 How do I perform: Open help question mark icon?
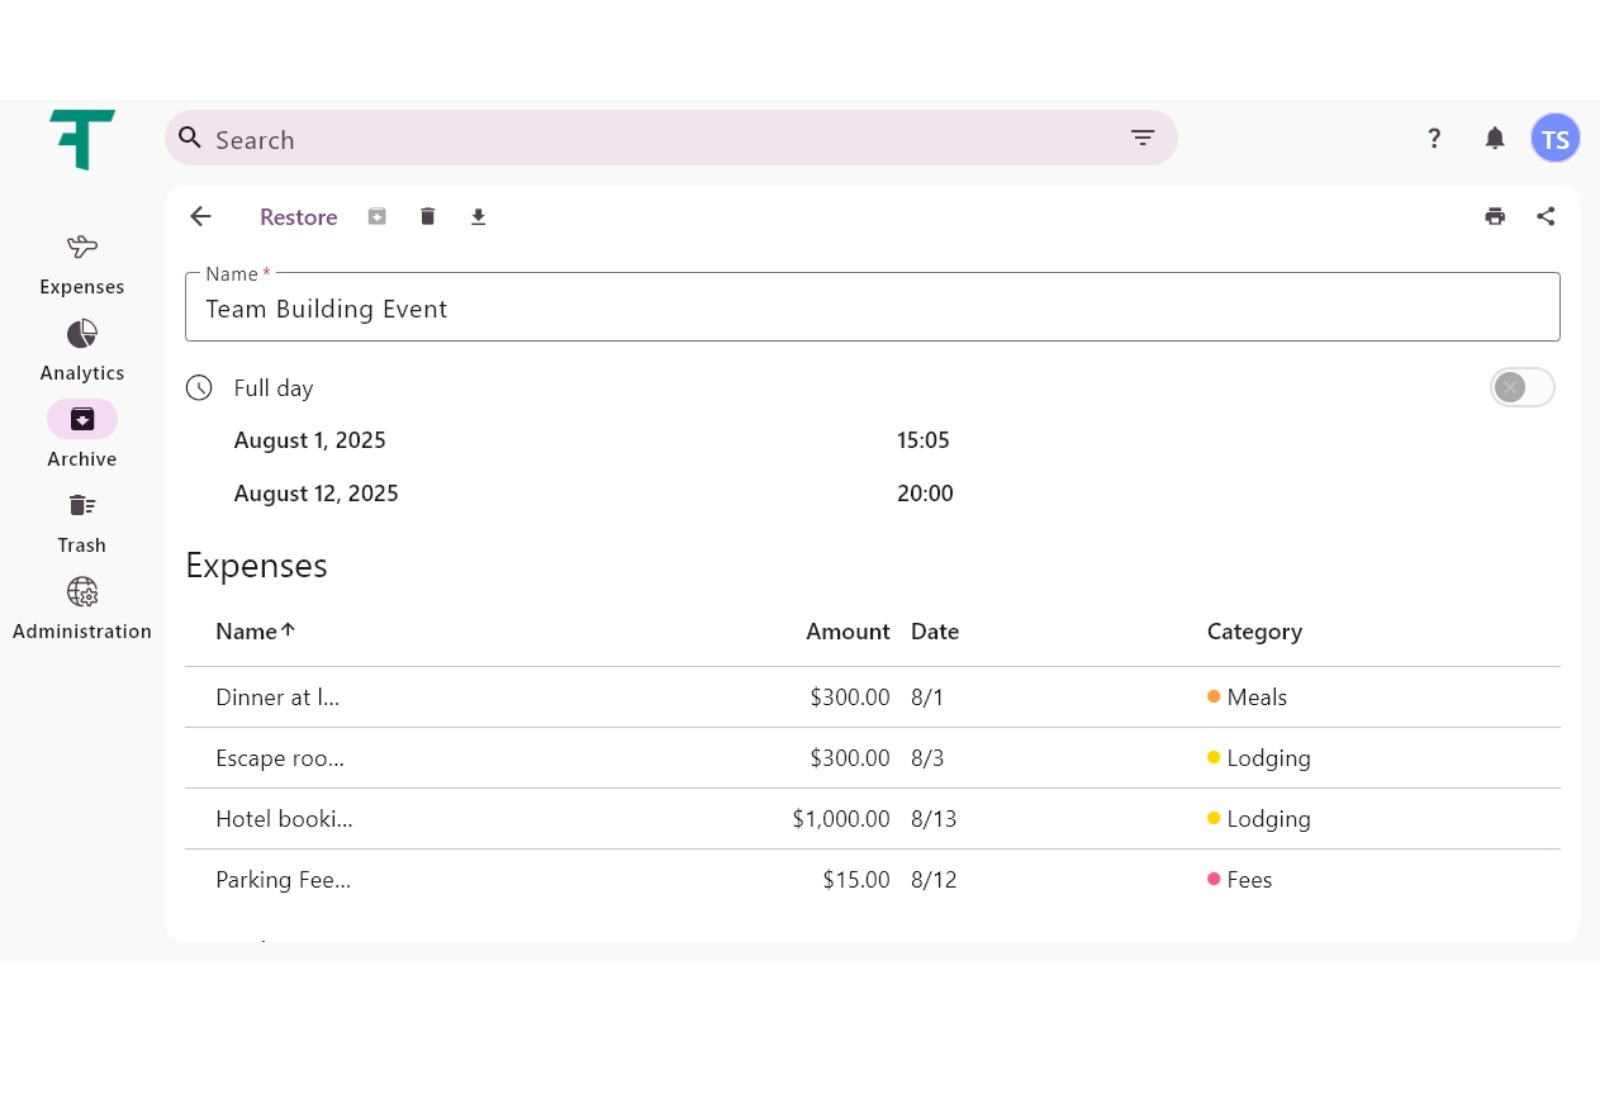pos(1434,139)
